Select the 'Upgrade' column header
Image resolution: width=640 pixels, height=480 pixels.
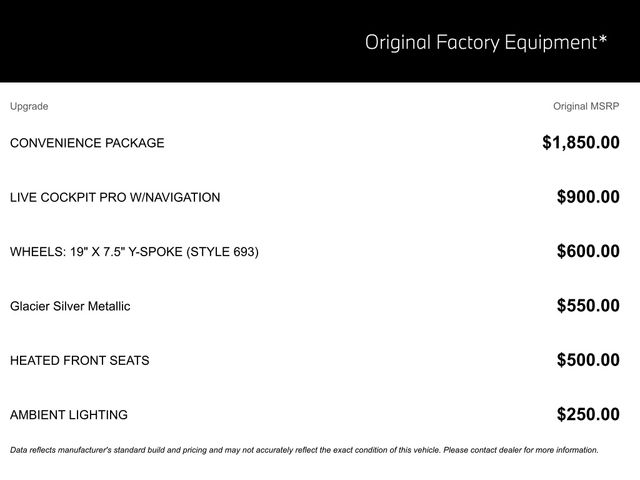point(29,106)
